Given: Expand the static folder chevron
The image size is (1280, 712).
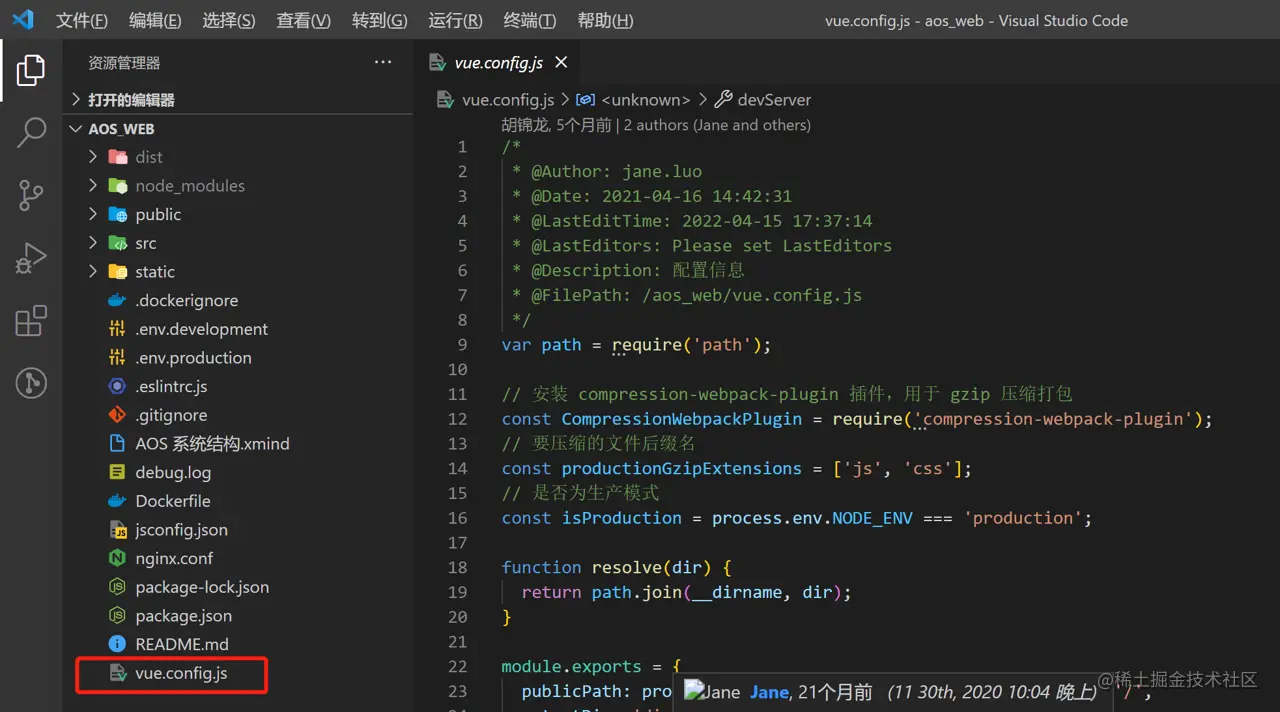Looking at the screenshot, I should pos(93,272).
